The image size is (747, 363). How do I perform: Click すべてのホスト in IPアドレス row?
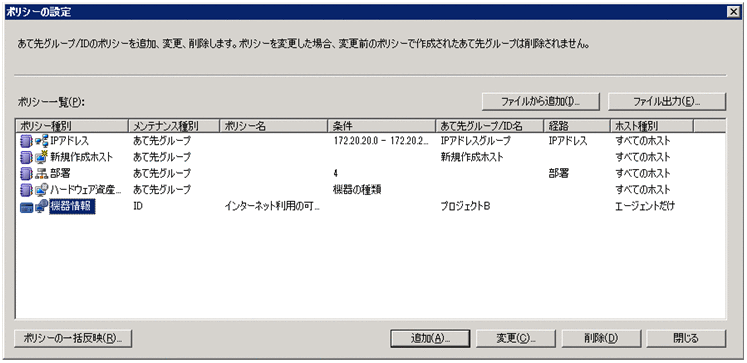click(x=643, y=141)
